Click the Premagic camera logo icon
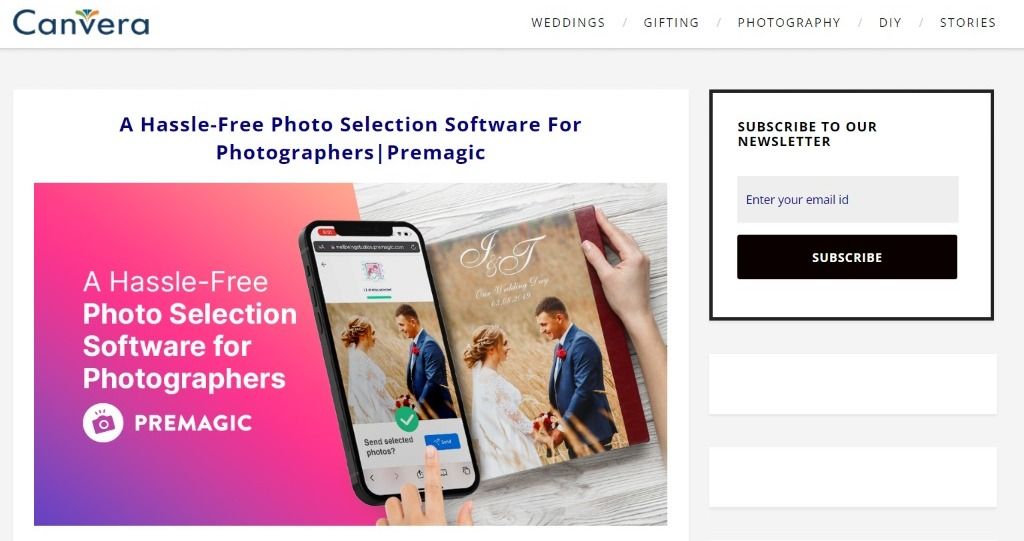This screenshot has width=1024, height=541. [x=103, y=423]
